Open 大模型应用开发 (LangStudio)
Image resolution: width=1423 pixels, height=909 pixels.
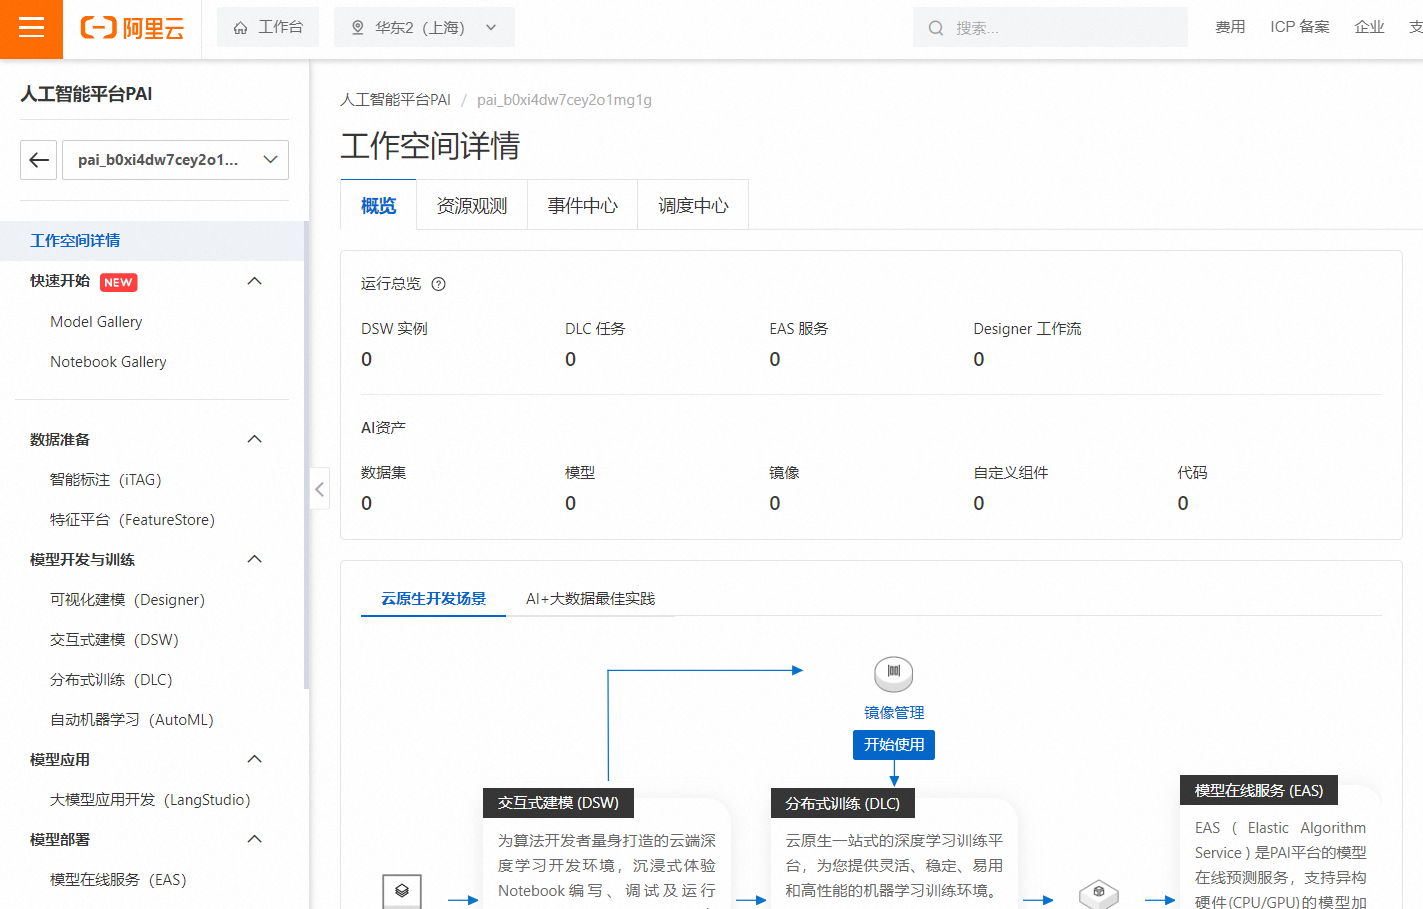coord(150,800)
